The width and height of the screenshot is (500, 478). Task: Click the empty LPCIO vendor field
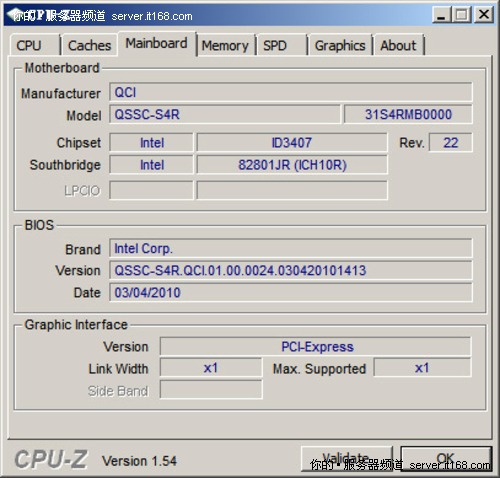point(151,190)
